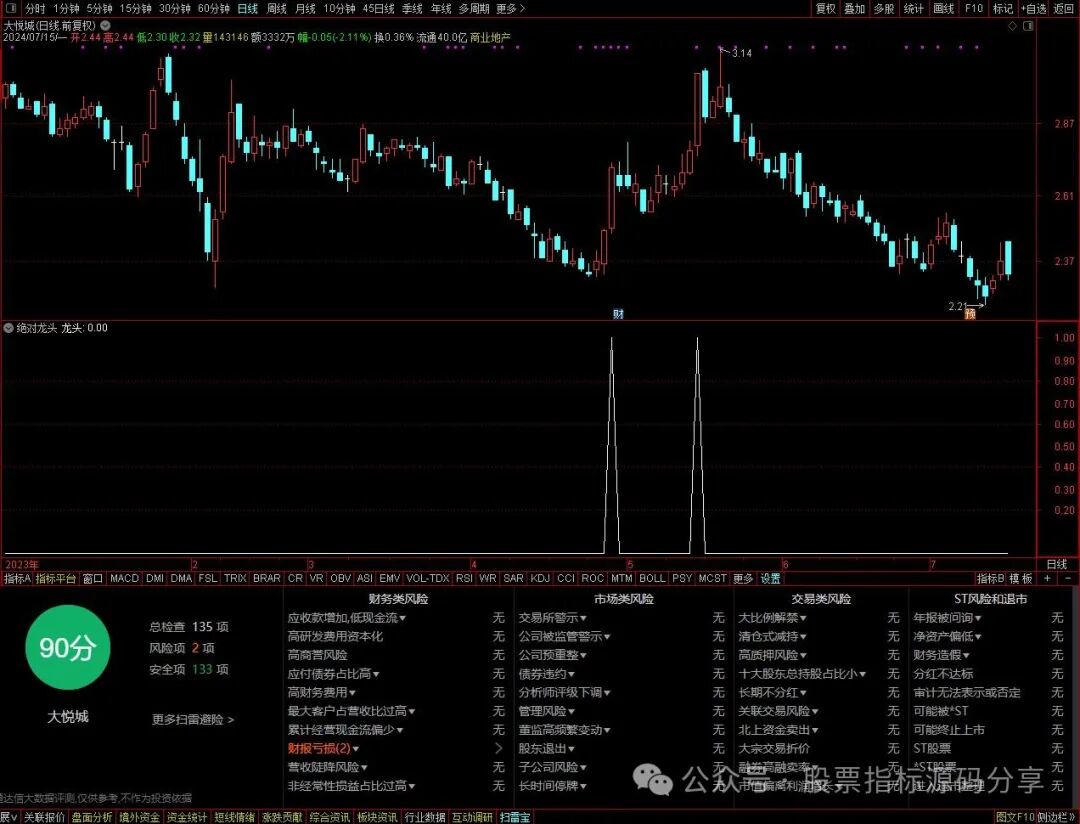Image resolution: width=1080 pixels, height=824 pixels.
Task: Click the orange 预 marker near 2.21 low
Action: (970, 314)
